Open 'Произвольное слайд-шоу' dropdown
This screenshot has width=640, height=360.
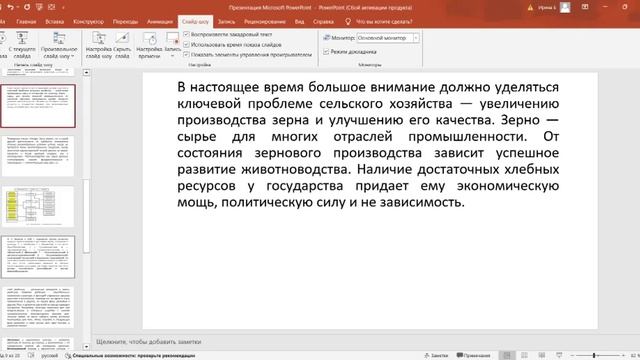tap(59, 45)
